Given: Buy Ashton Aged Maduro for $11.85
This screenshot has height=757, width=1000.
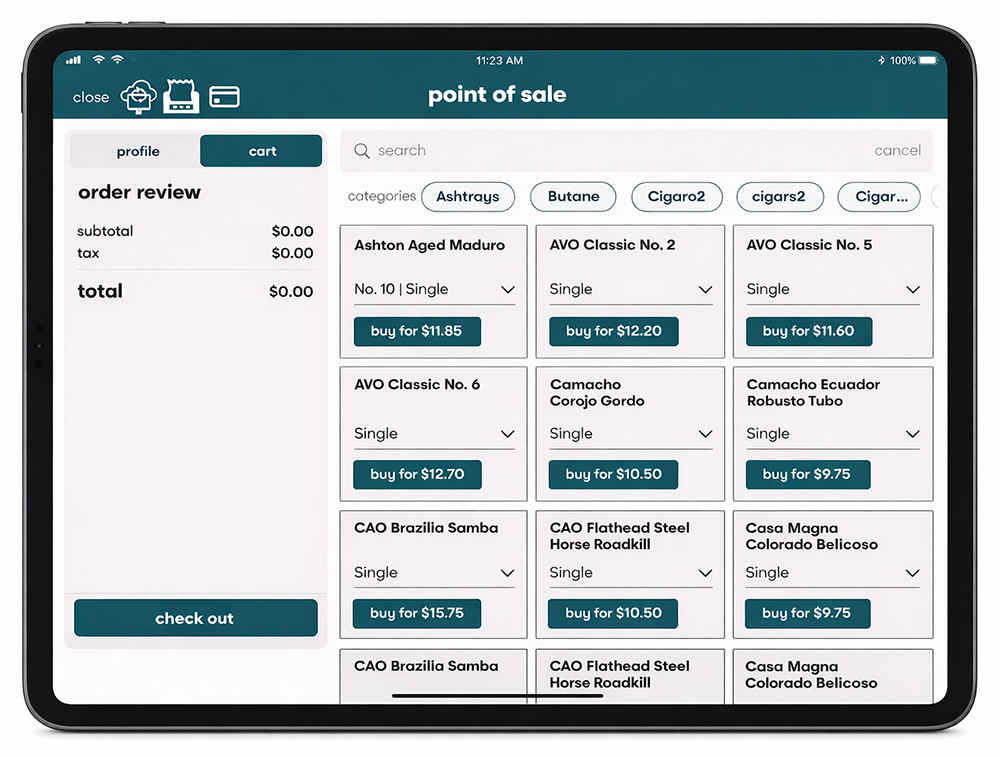Looking at the screenshot, I should (417, 332).
